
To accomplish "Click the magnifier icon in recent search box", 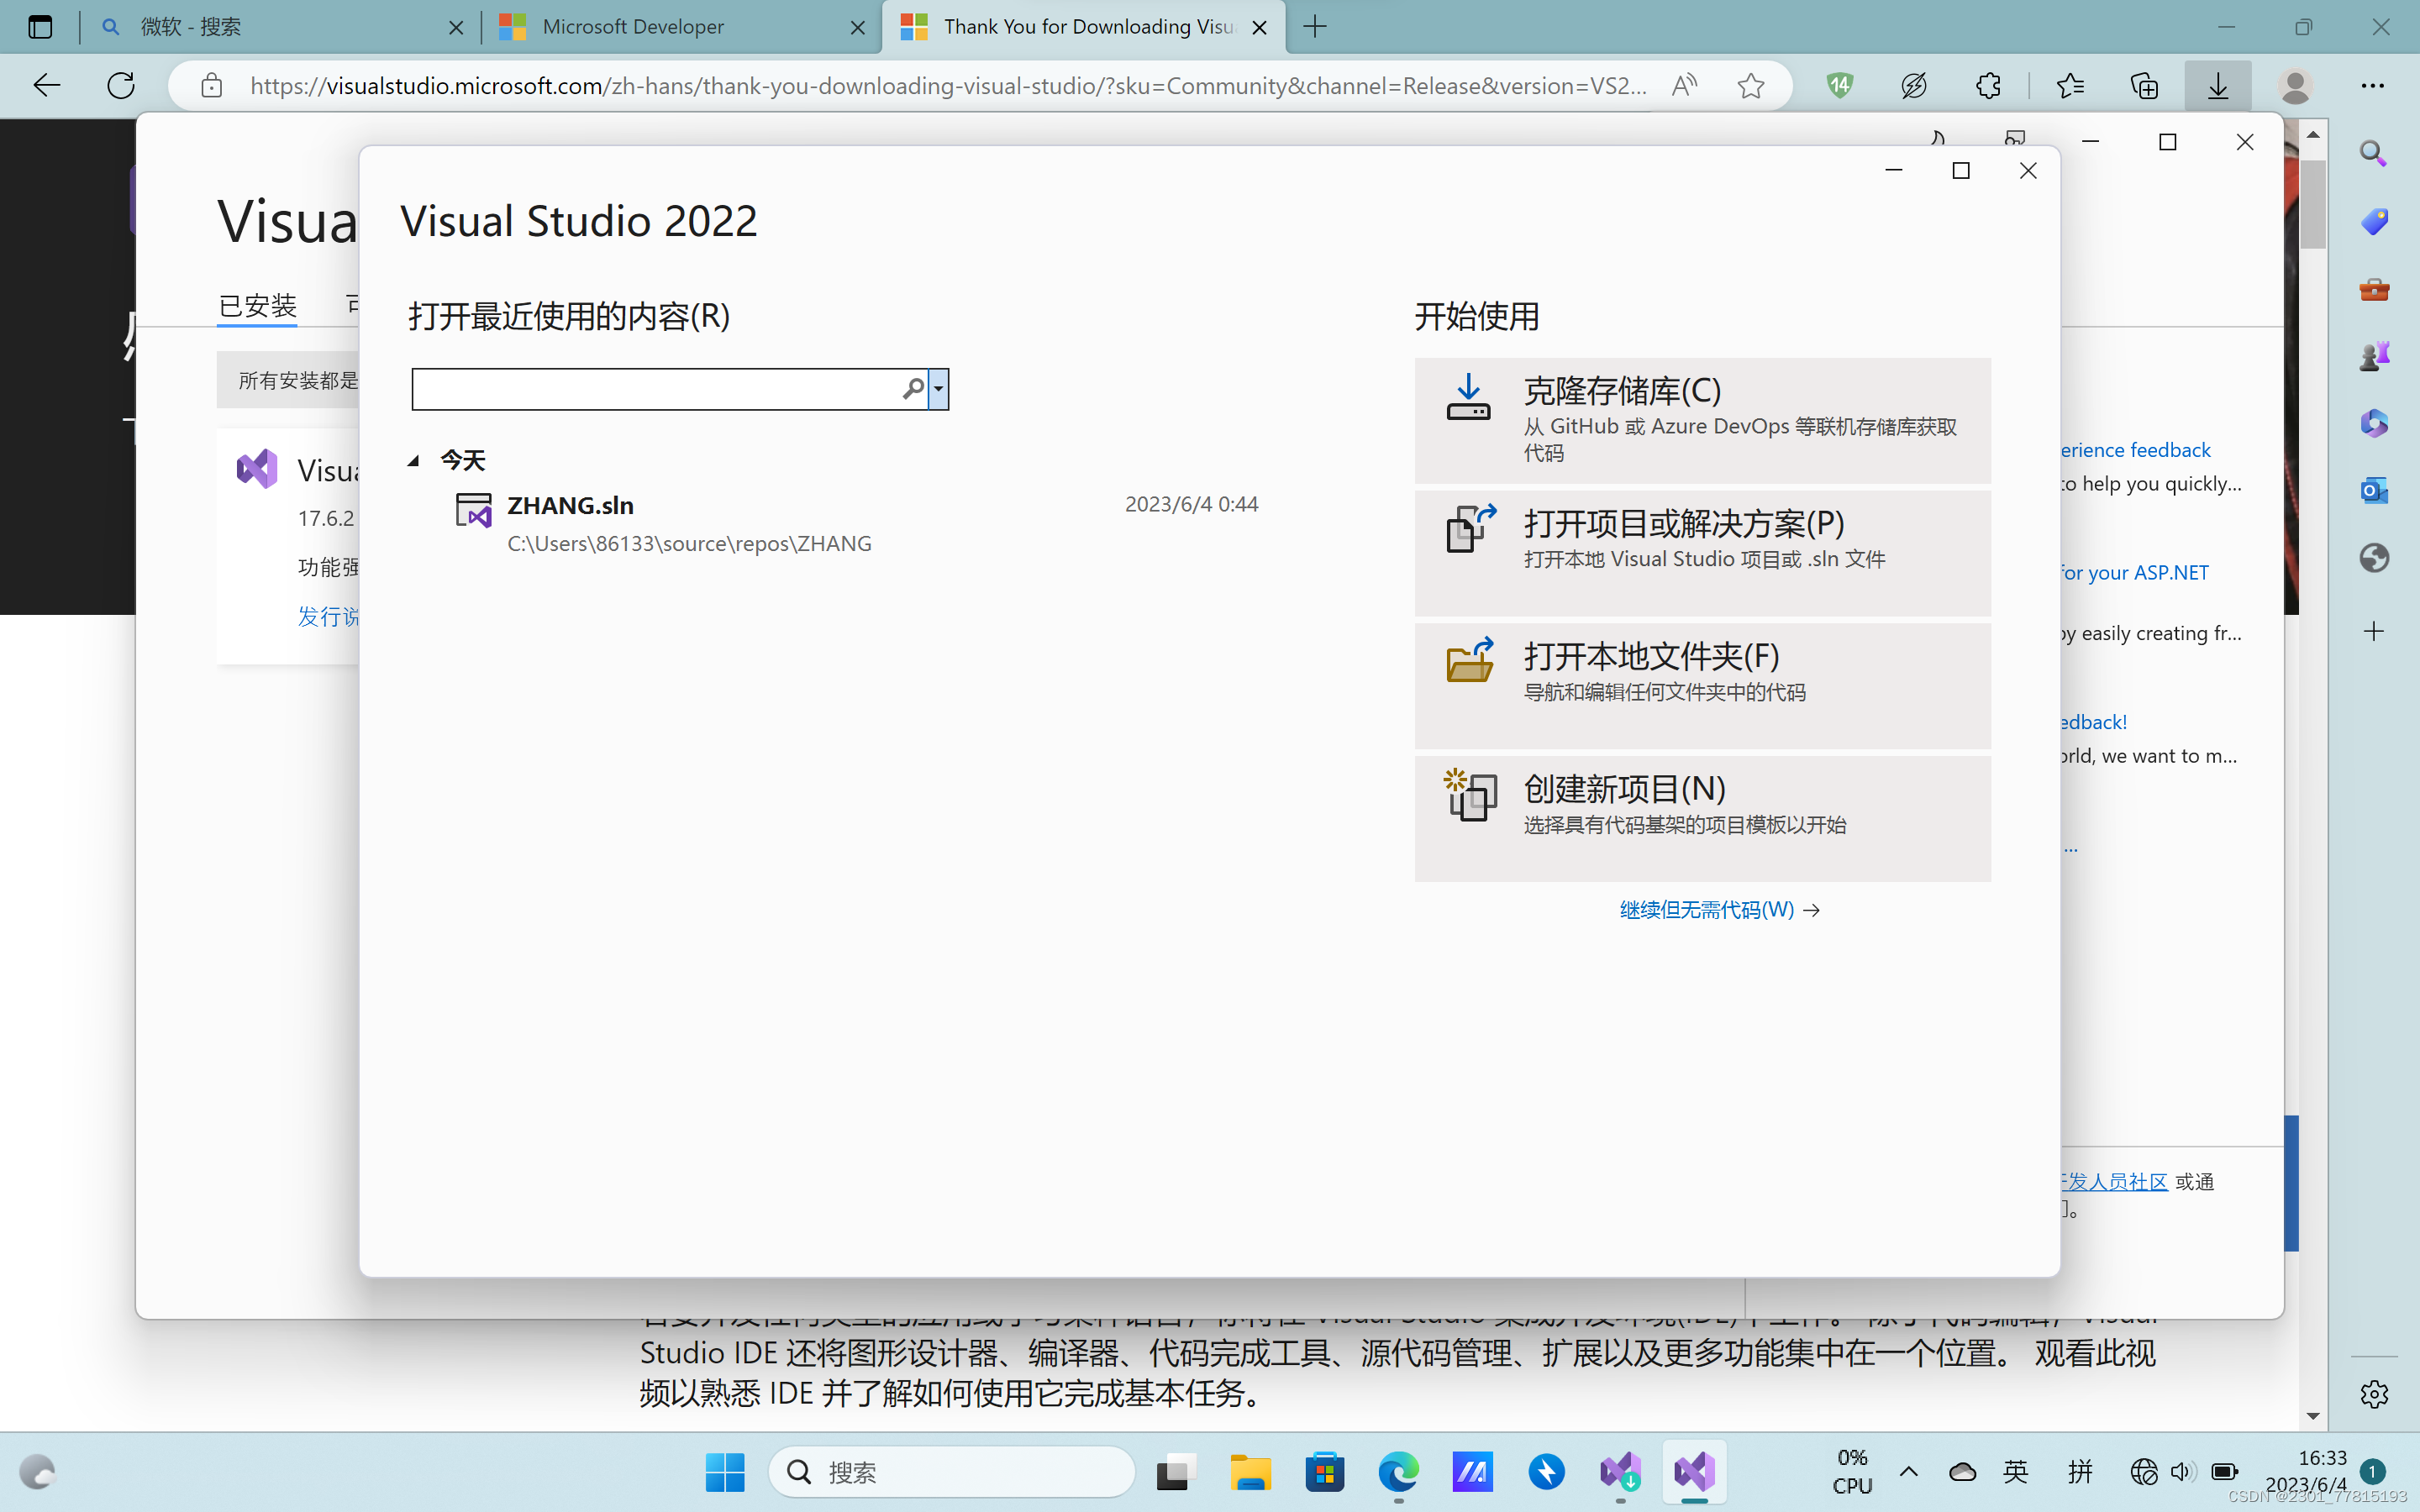I will click(912, 389).
